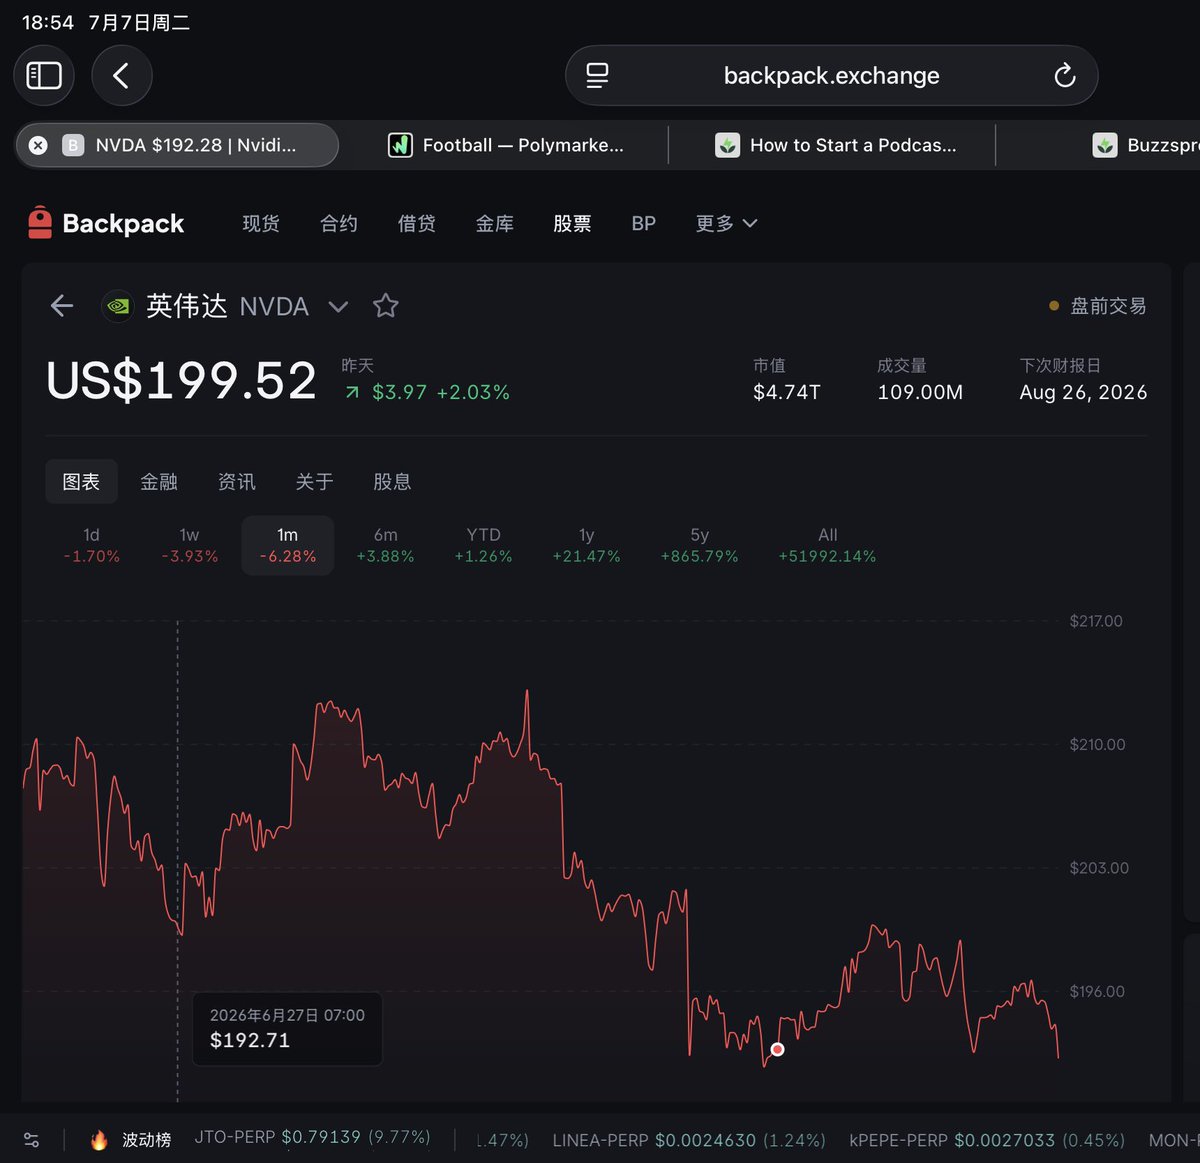This screenshot has width=1200, height=1163.
Task: Open ticker settings slider icon in bottom bar
Action: pyautogui.click(x=31, y=1139)
